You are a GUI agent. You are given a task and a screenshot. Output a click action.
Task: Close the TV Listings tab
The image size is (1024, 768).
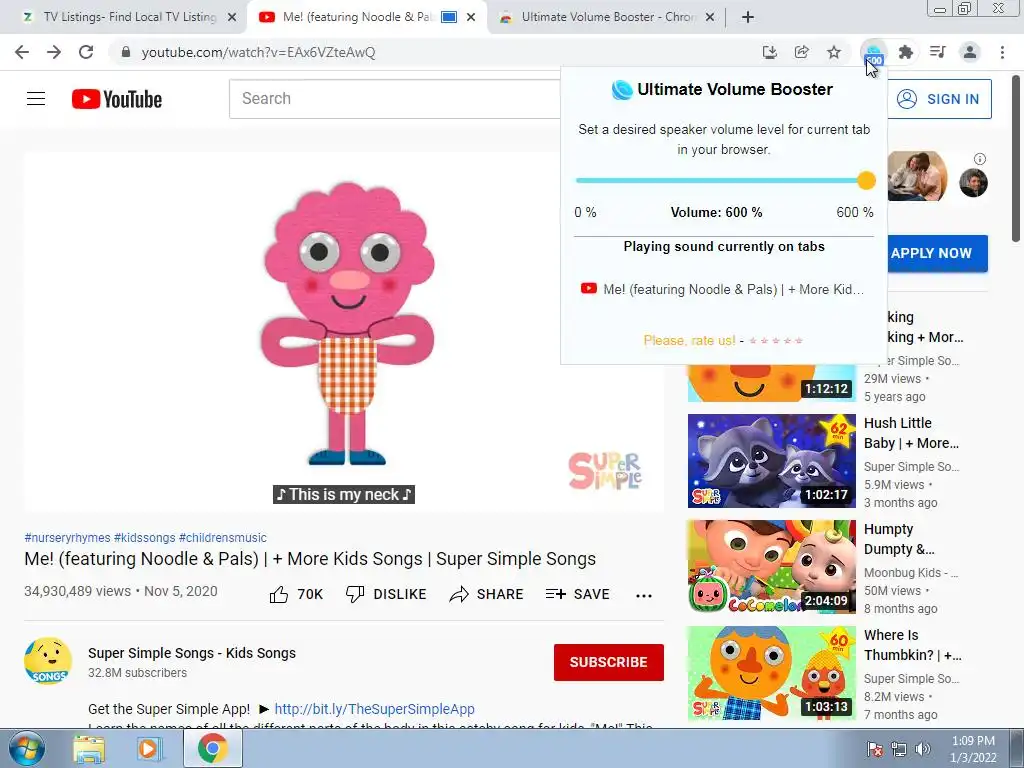(x=232, y=18)
